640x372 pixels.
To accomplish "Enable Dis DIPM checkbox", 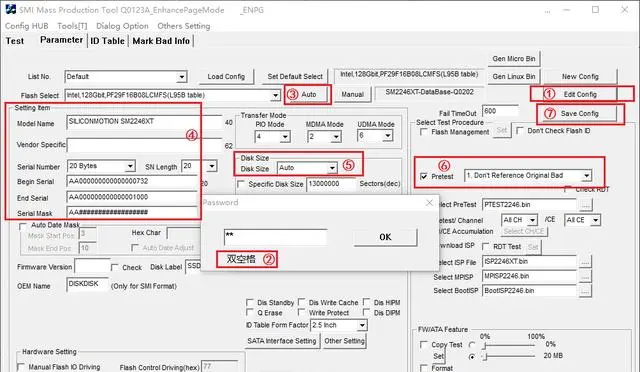I will click(366, 313).
